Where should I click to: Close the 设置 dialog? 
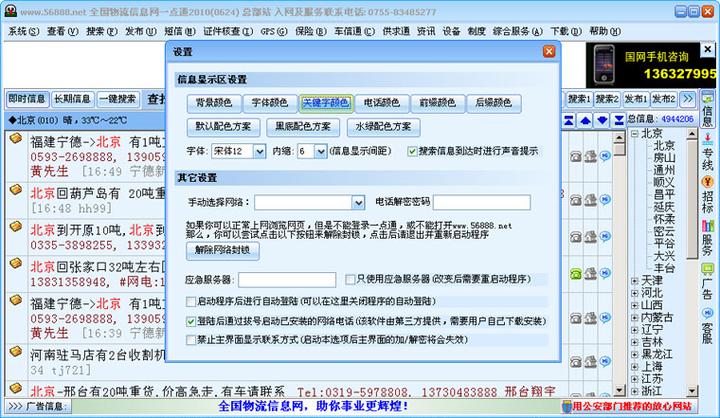tap(549, 51)
